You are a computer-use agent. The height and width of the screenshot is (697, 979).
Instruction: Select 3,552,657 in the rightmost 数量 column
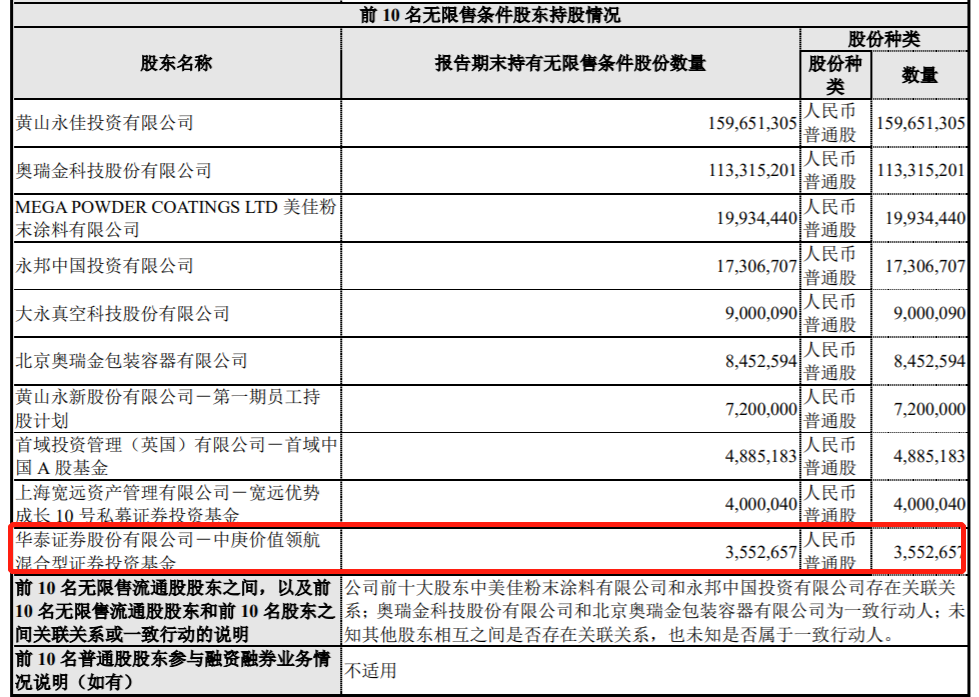928,552
